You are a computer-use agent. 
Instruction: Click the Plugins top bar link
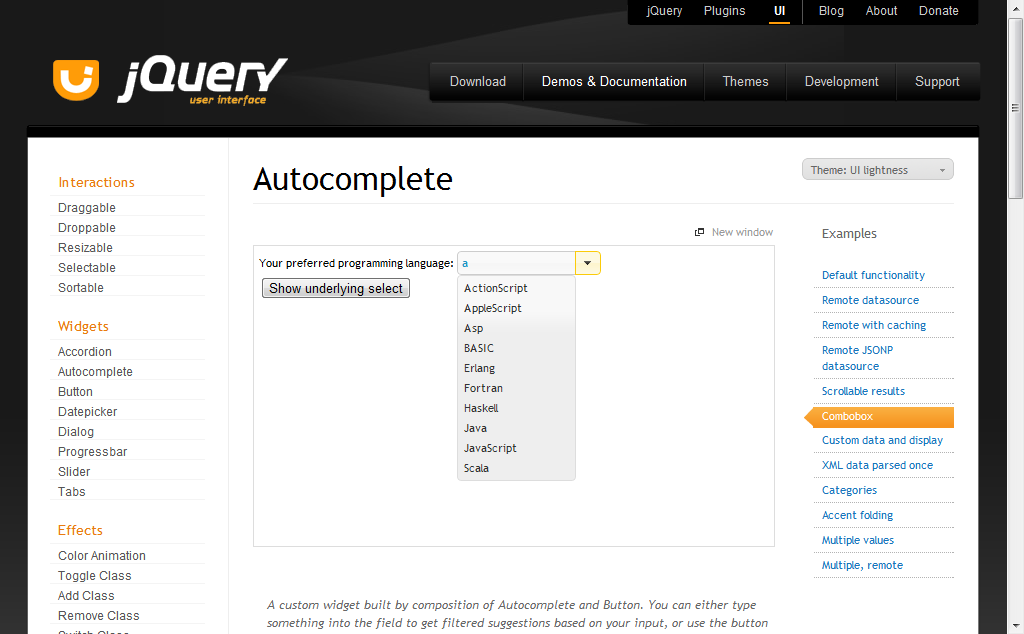[724, 11]
